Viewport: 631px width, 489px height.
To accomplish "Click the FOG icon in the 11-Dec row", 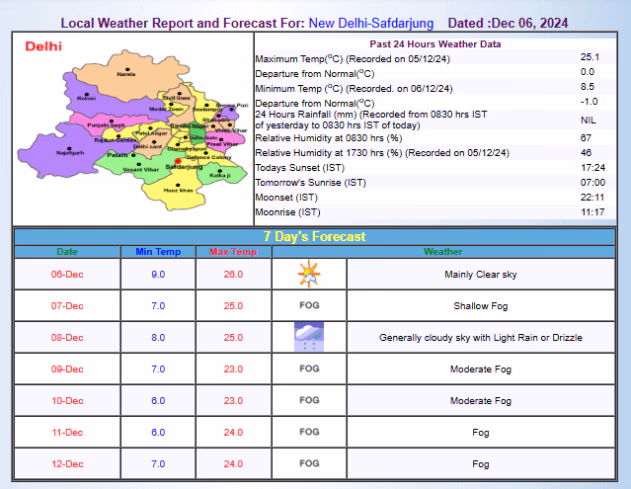I will click(x=308, y=432).
